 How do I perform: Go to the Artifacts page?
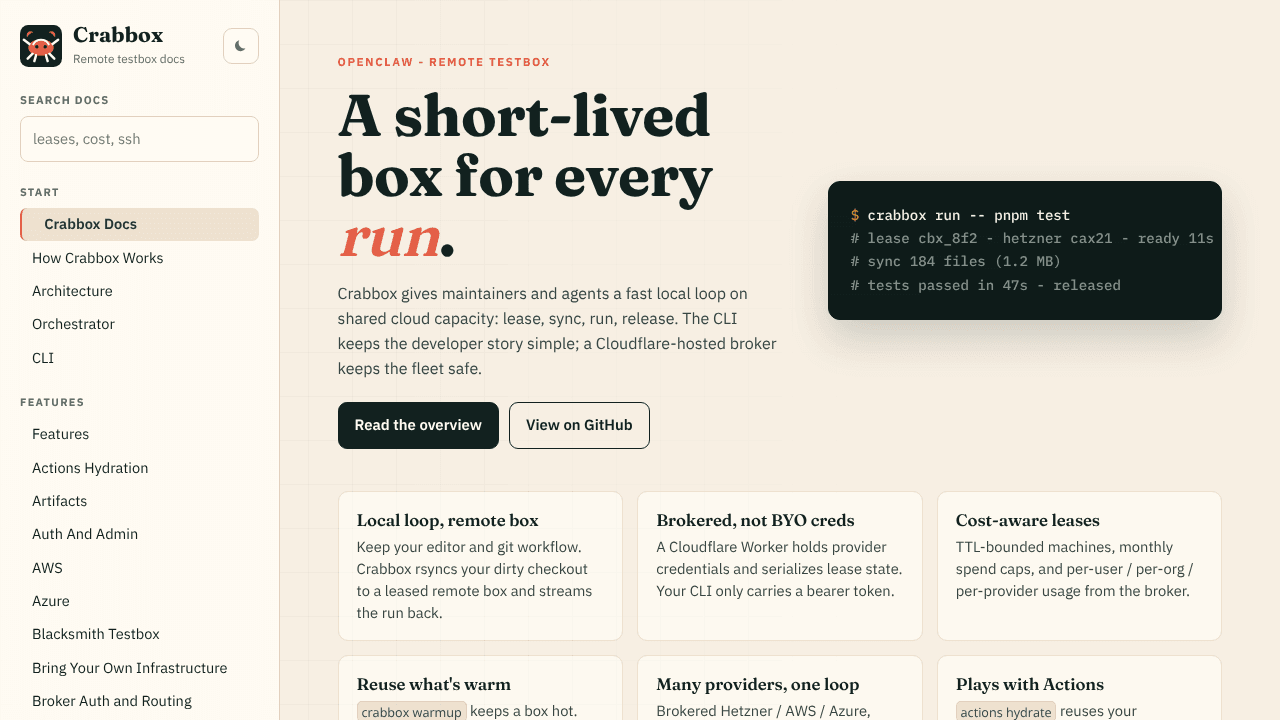click(x=139, y=501)
